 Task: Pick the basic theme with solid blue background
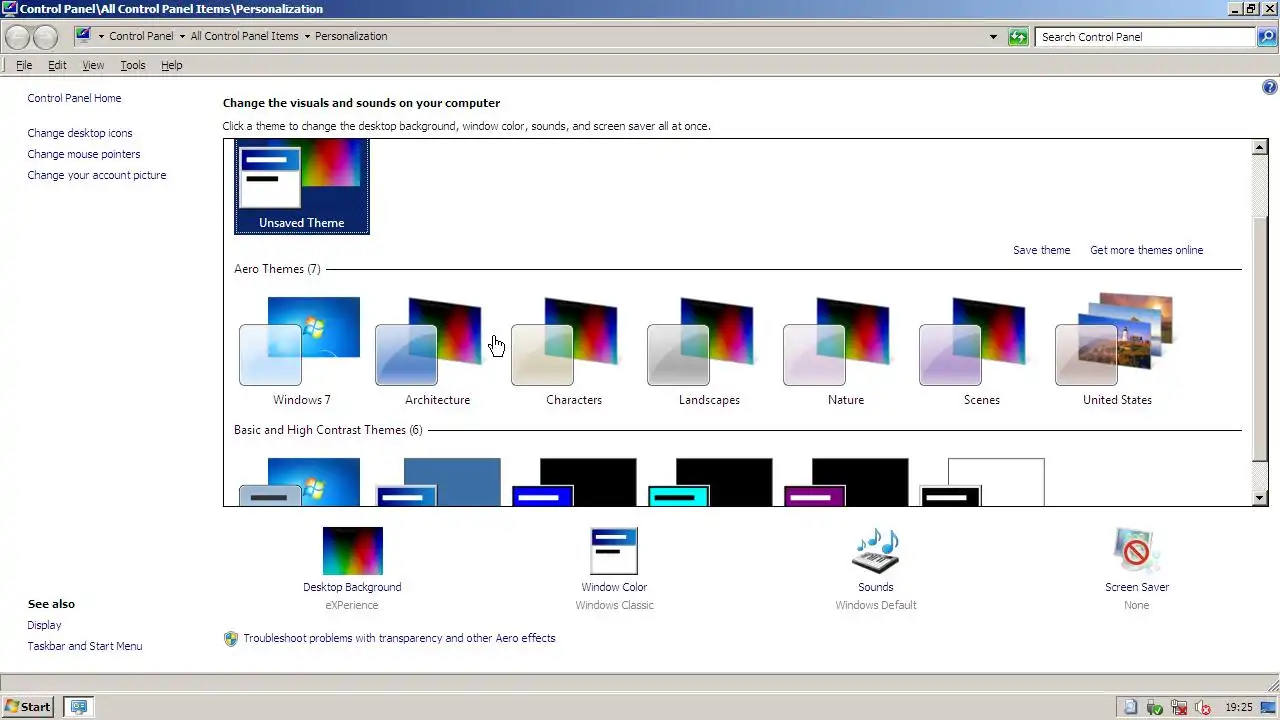[x=438, y=482]
